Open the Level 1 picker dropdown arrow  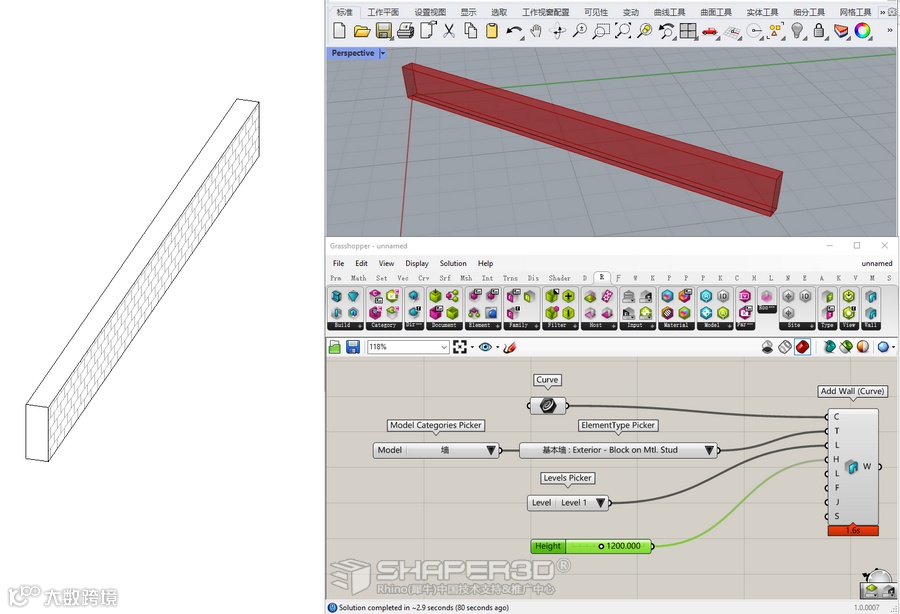pos(600,503)
